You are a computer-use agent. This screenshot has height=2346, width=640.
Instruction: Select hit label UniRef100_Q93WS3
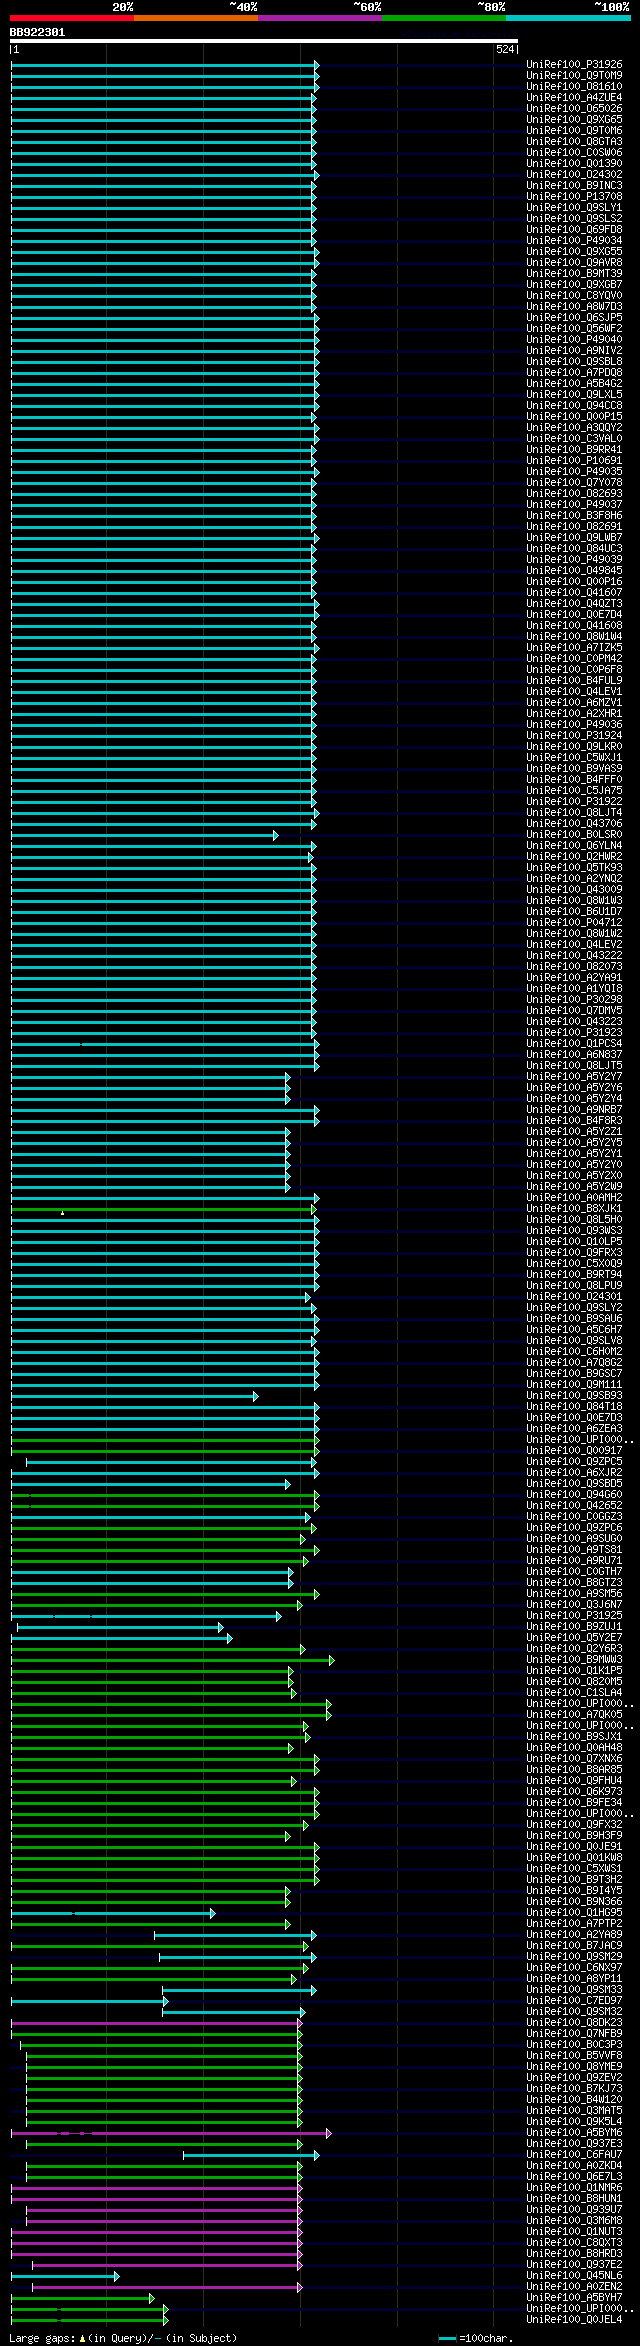tap(574, 1231)
